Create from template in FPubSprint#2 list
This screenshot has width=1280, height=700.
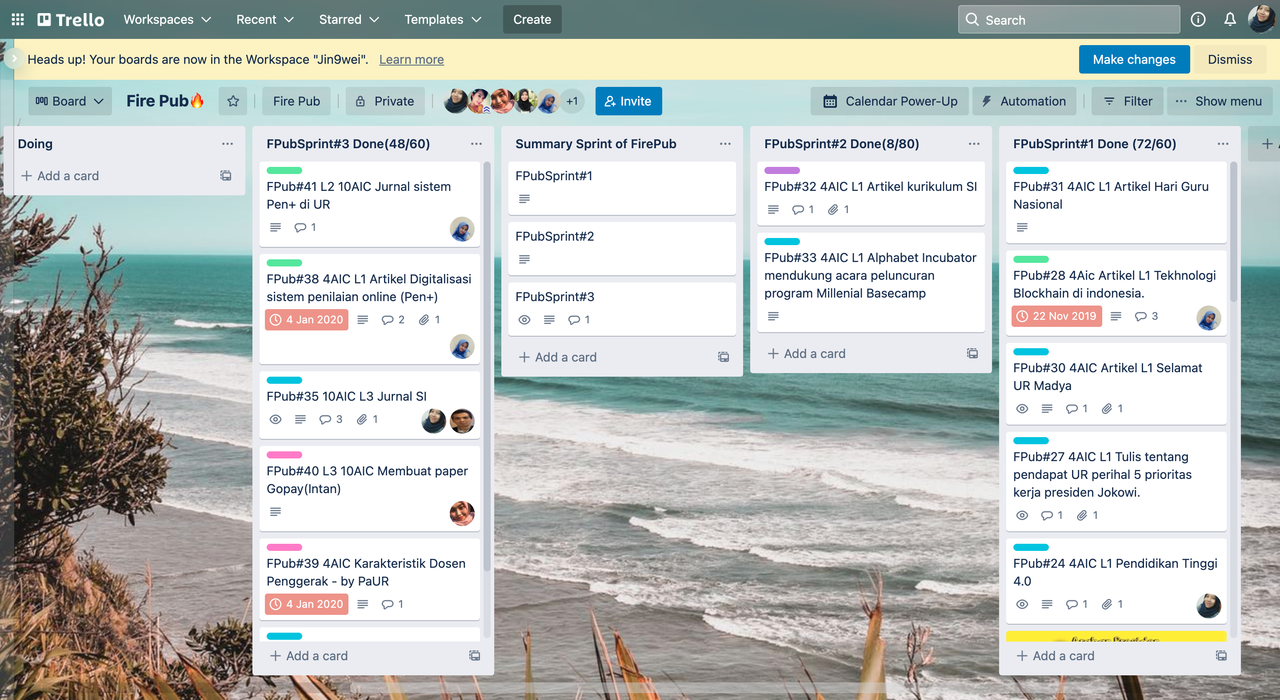click(x=972, y=354)
